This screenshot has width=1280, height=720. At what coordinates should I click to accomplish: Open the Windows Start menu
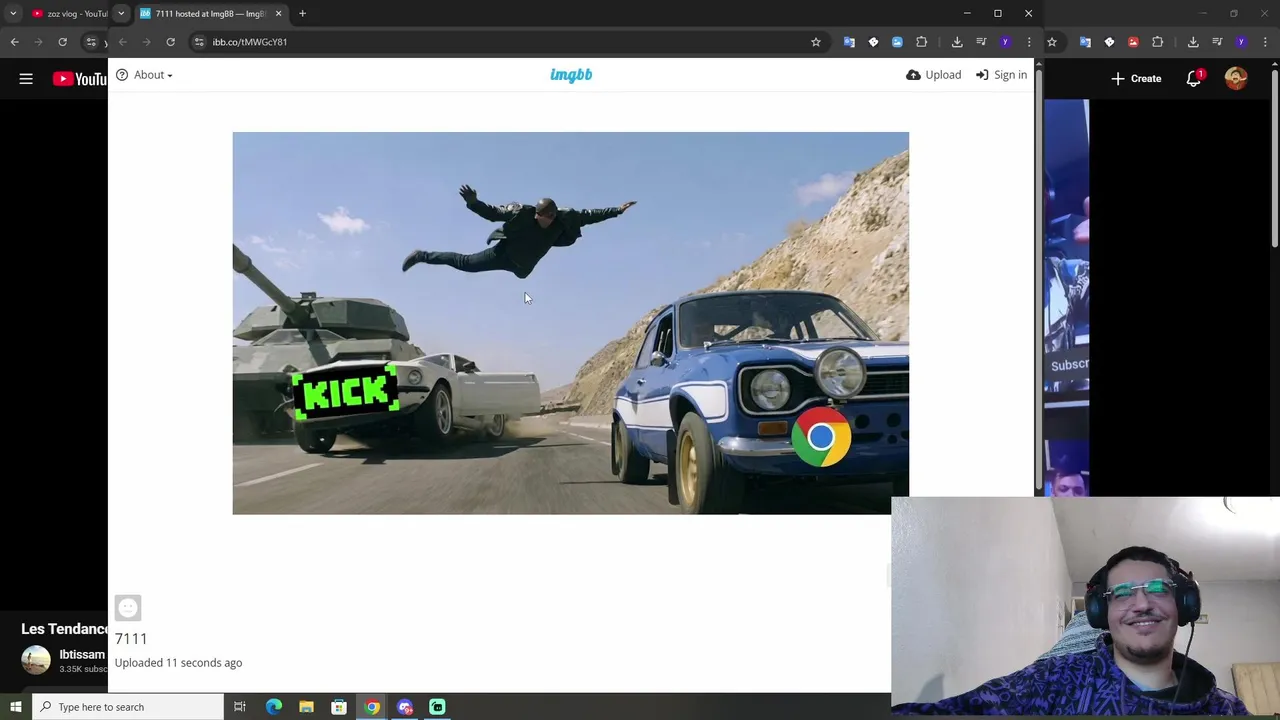pyautogui.click(x=15, y=707)
